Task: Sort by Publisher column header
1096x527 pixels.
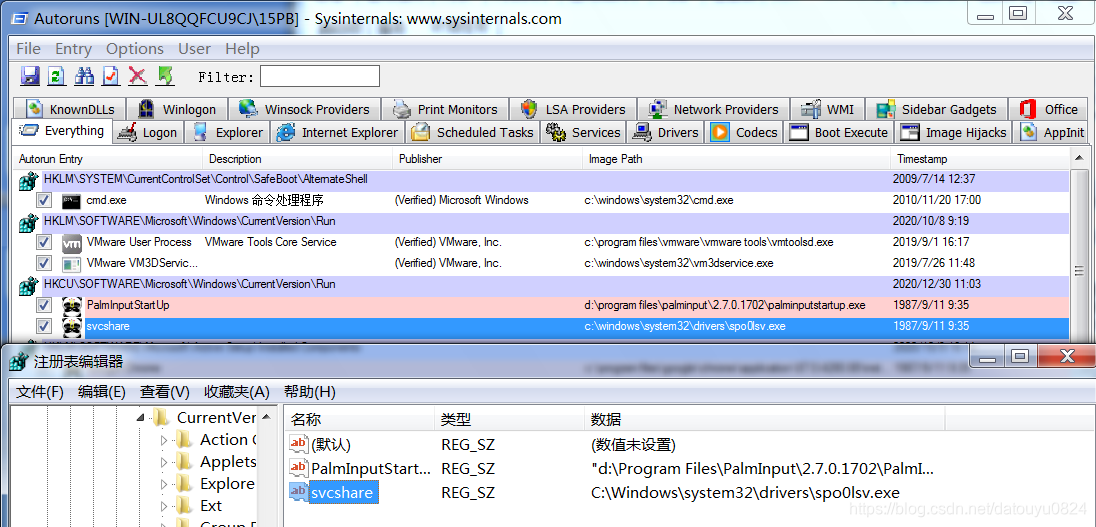Action: 487,159
